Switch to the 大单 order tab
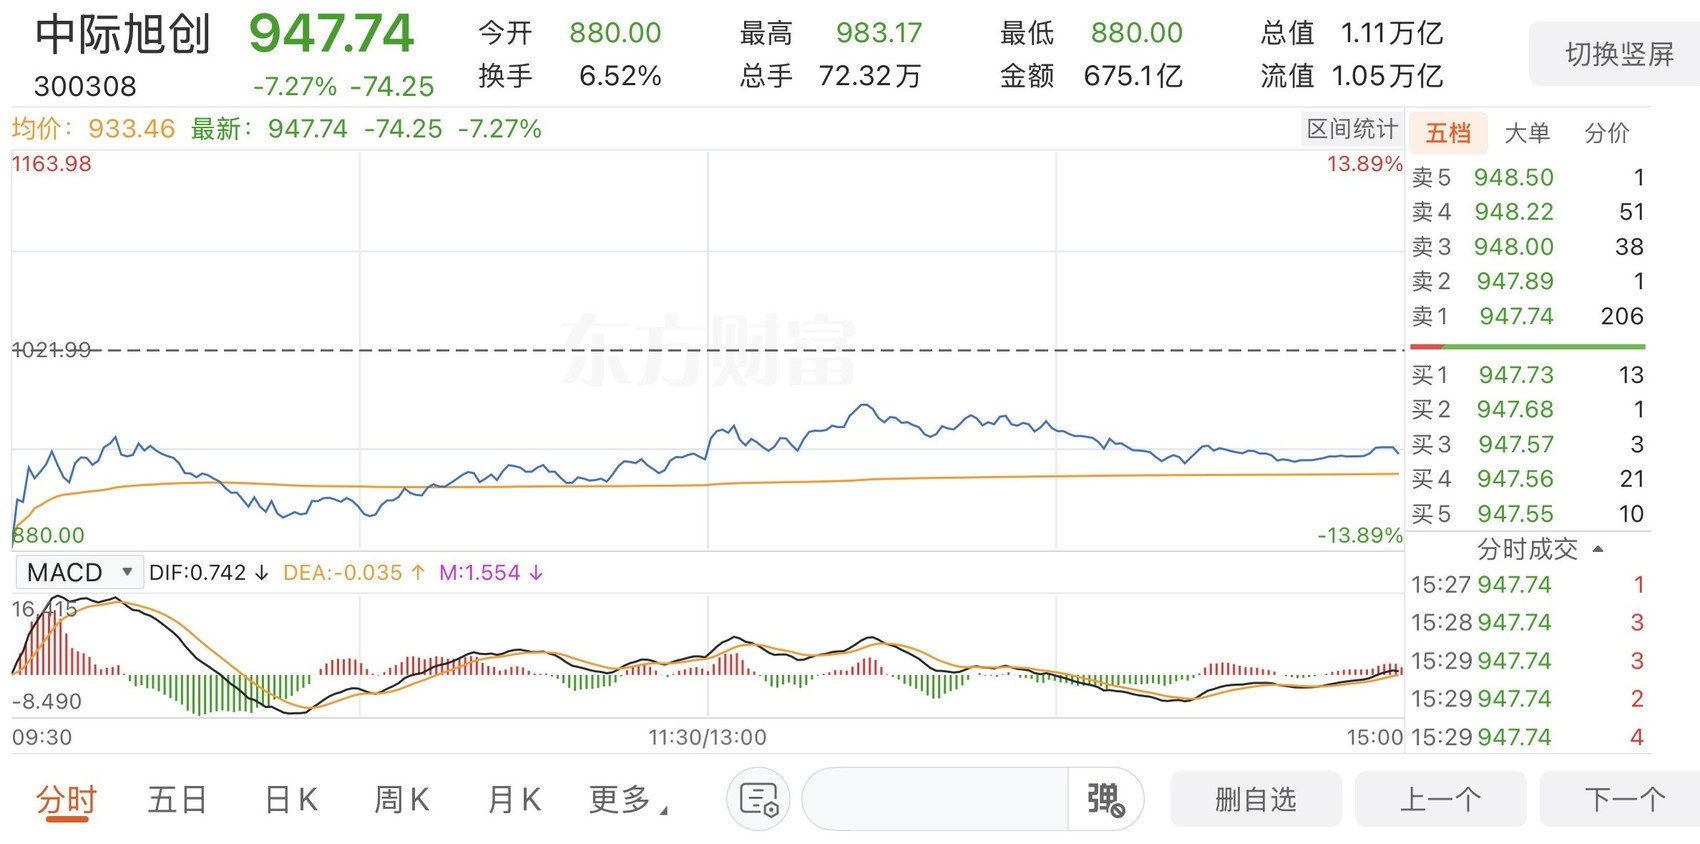 [1527, 133]
